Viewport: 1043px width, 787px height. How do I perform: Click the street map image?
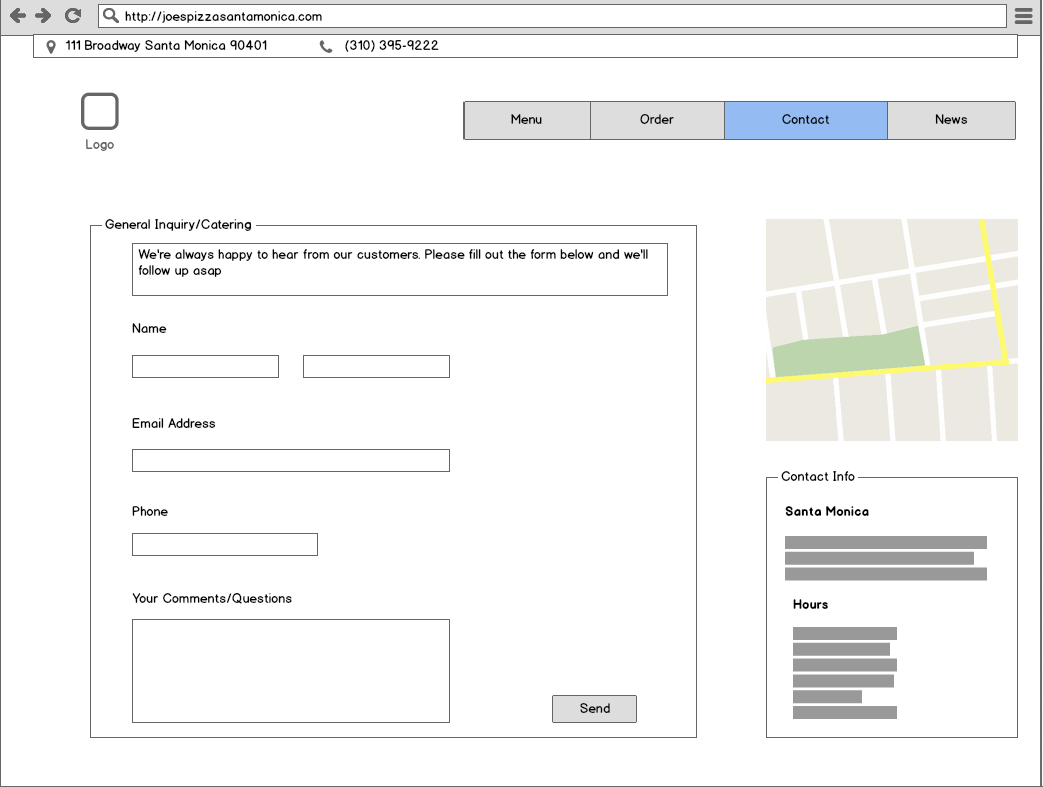click(891, 330)
